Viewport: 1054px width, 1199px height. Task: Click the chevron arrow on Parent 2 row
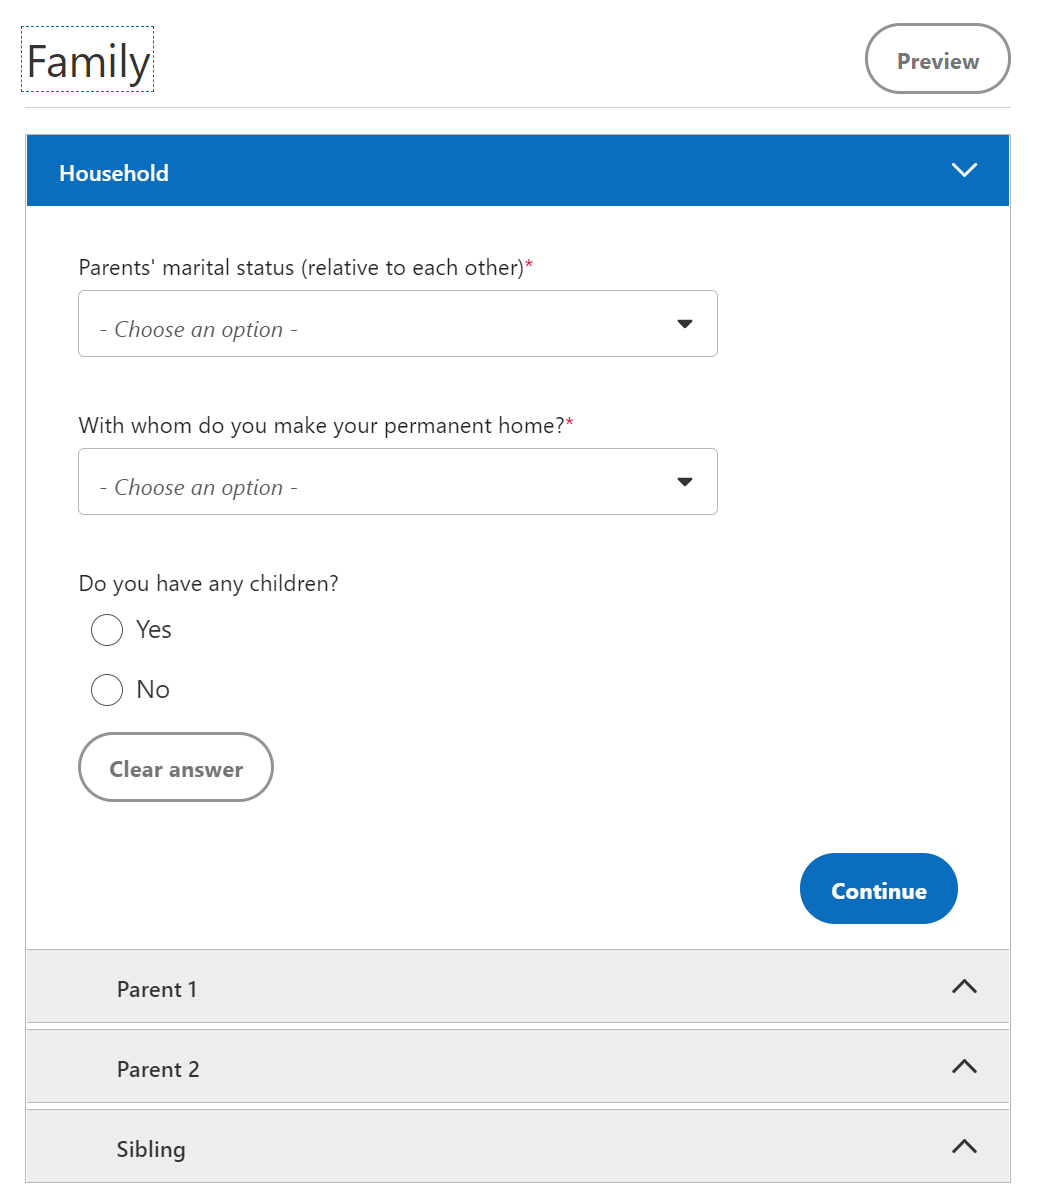964,1067
